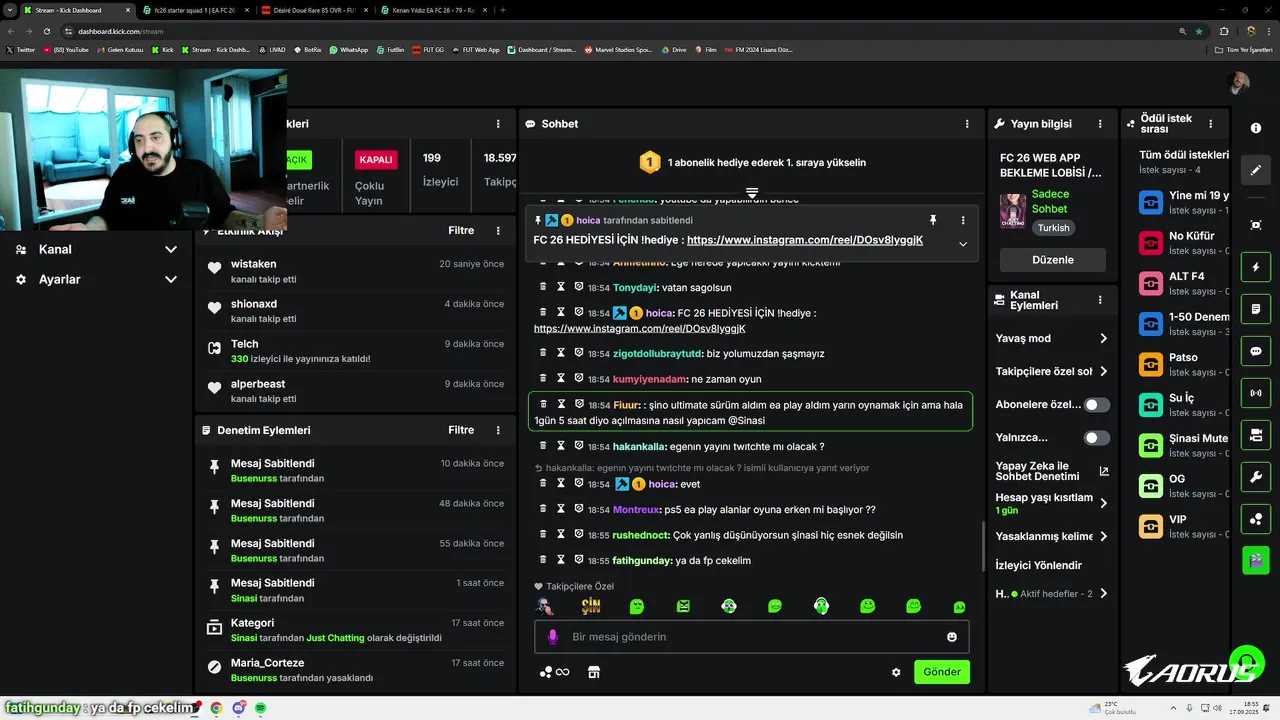This screenshot has width=1280, height=720.
Task: Open the Kanal Eylemleri panel options menu
Action: pyautogui.click(x=1100, y=300)
